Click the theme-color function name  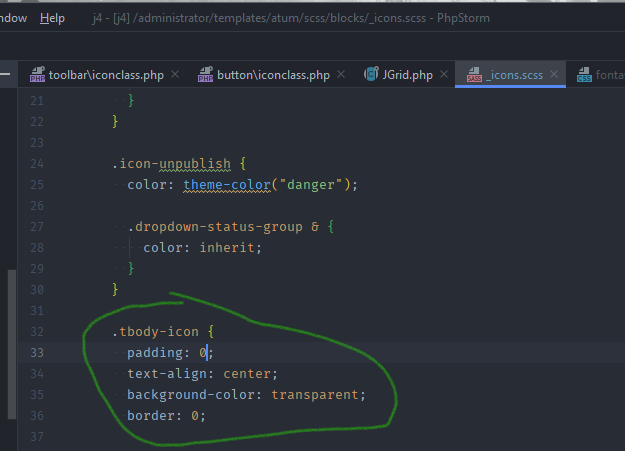click(227, 185)
